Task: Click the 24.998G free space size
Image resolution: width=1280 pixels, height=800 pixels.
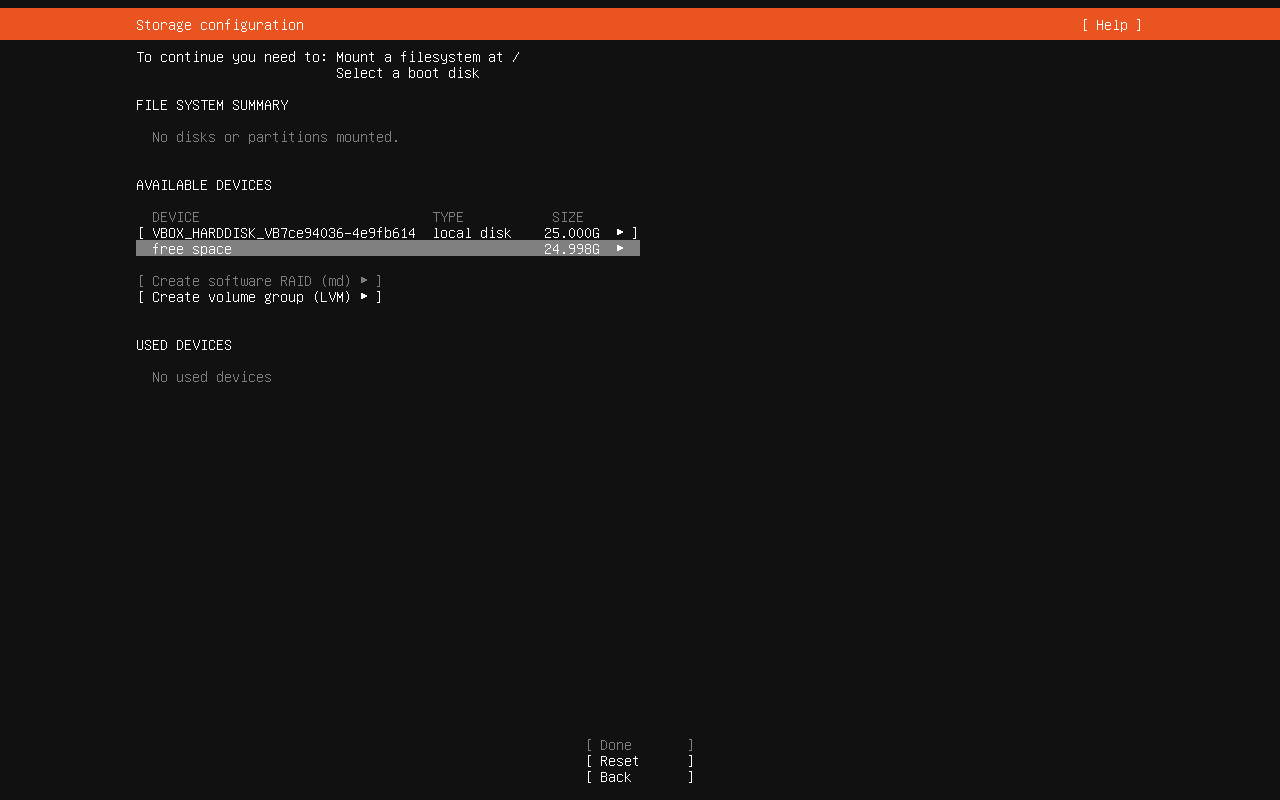Action: point(571,249)
